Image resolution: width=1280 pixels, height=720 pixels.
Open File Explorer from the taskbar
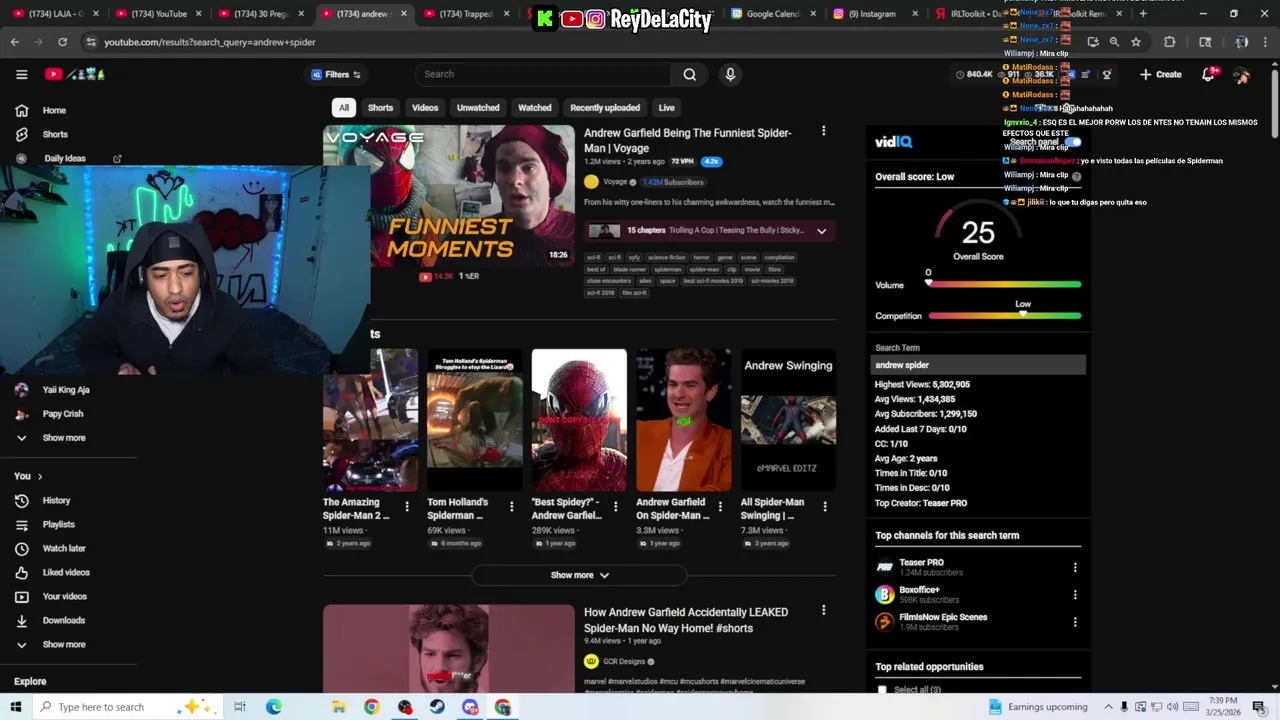click(x=339, y=707)
